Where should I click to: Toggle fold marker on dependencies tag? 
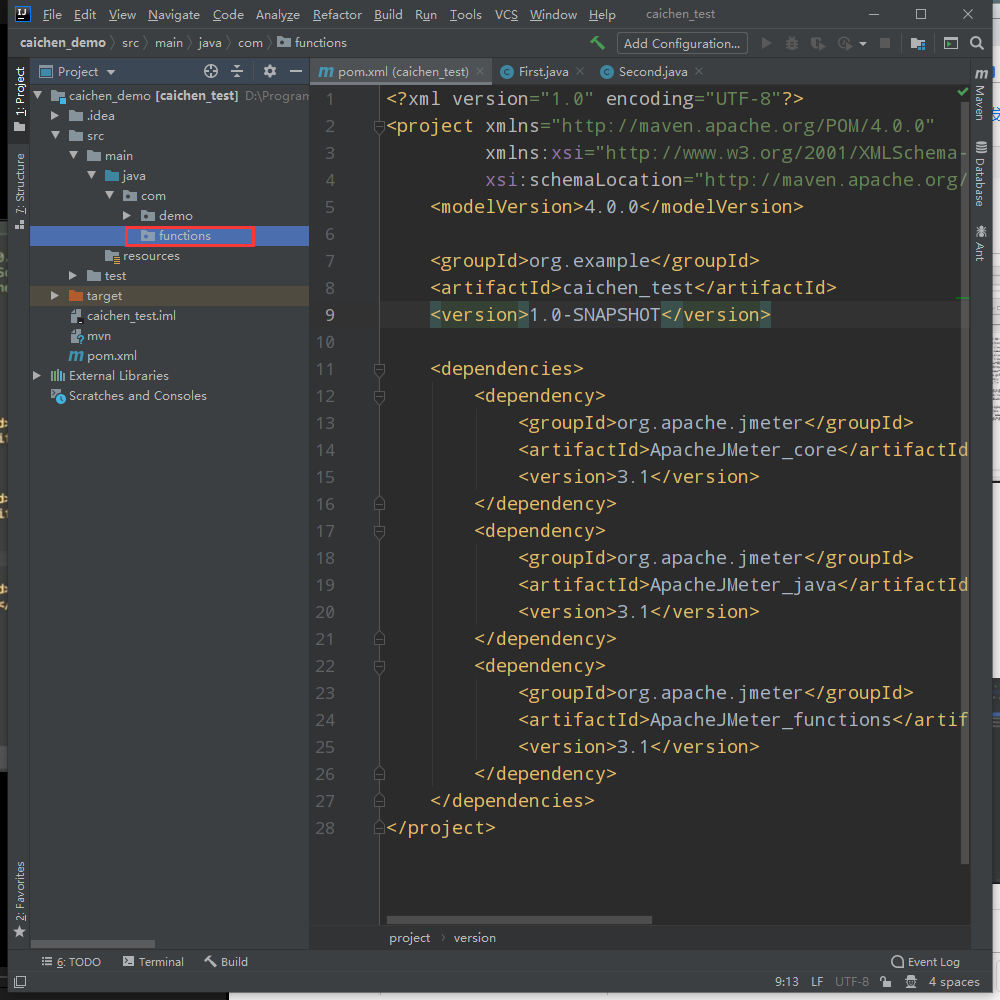tap(379, 369)
